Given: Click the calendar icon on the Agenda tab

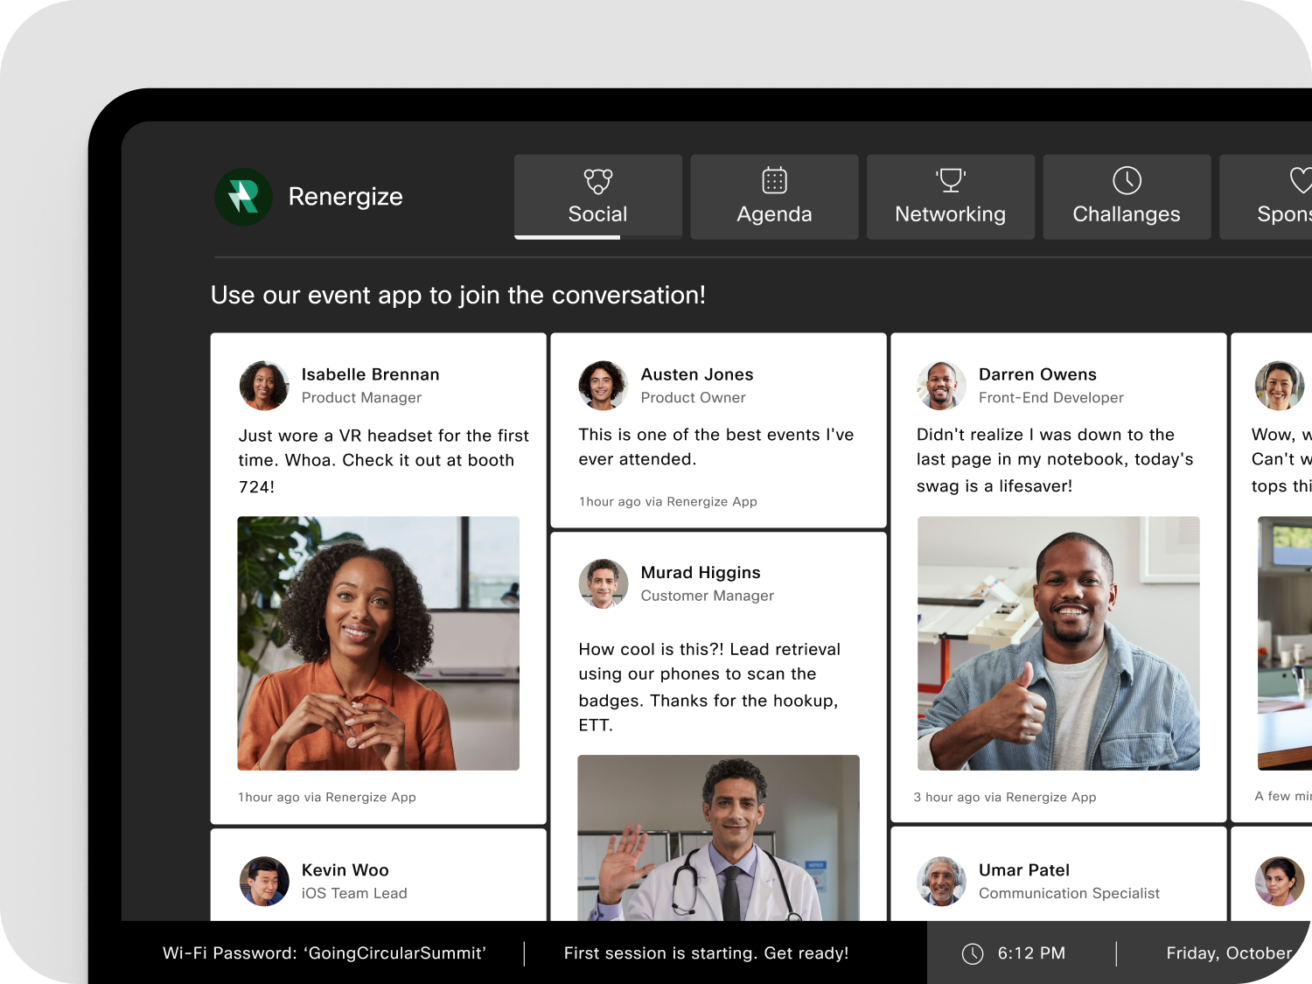Looking at the screenshot, I should click(774, 180).
